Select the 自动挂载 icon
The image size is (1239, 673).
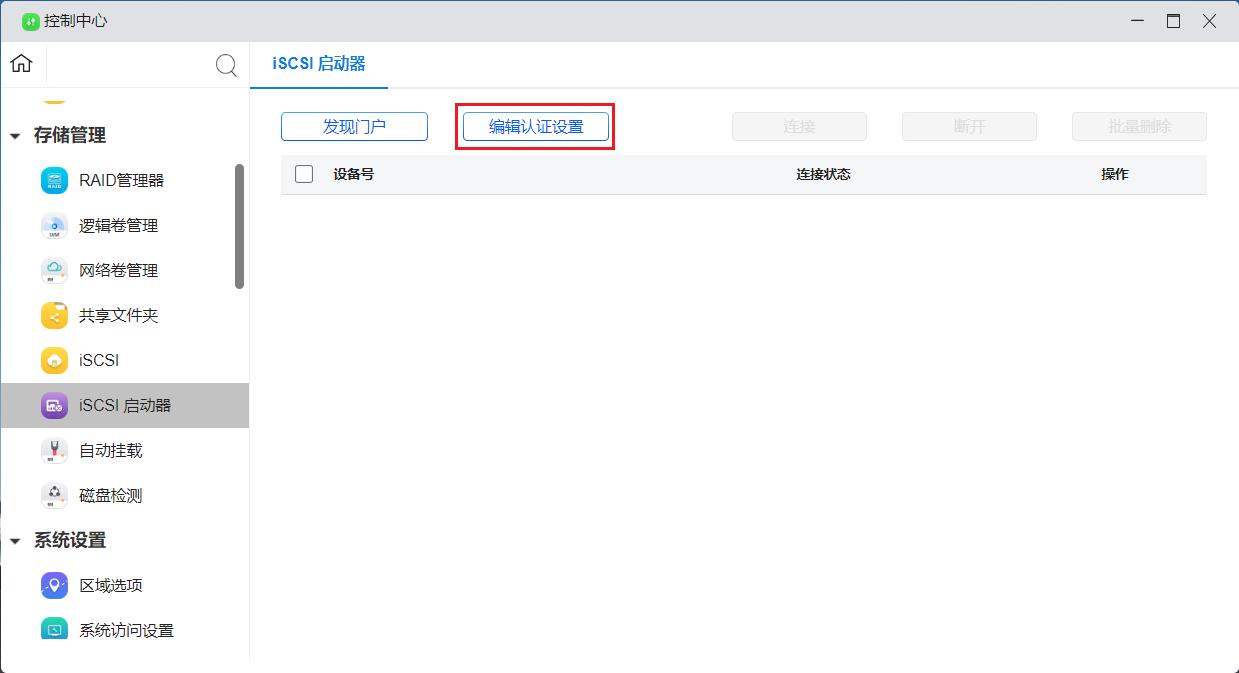click(54, 451)
